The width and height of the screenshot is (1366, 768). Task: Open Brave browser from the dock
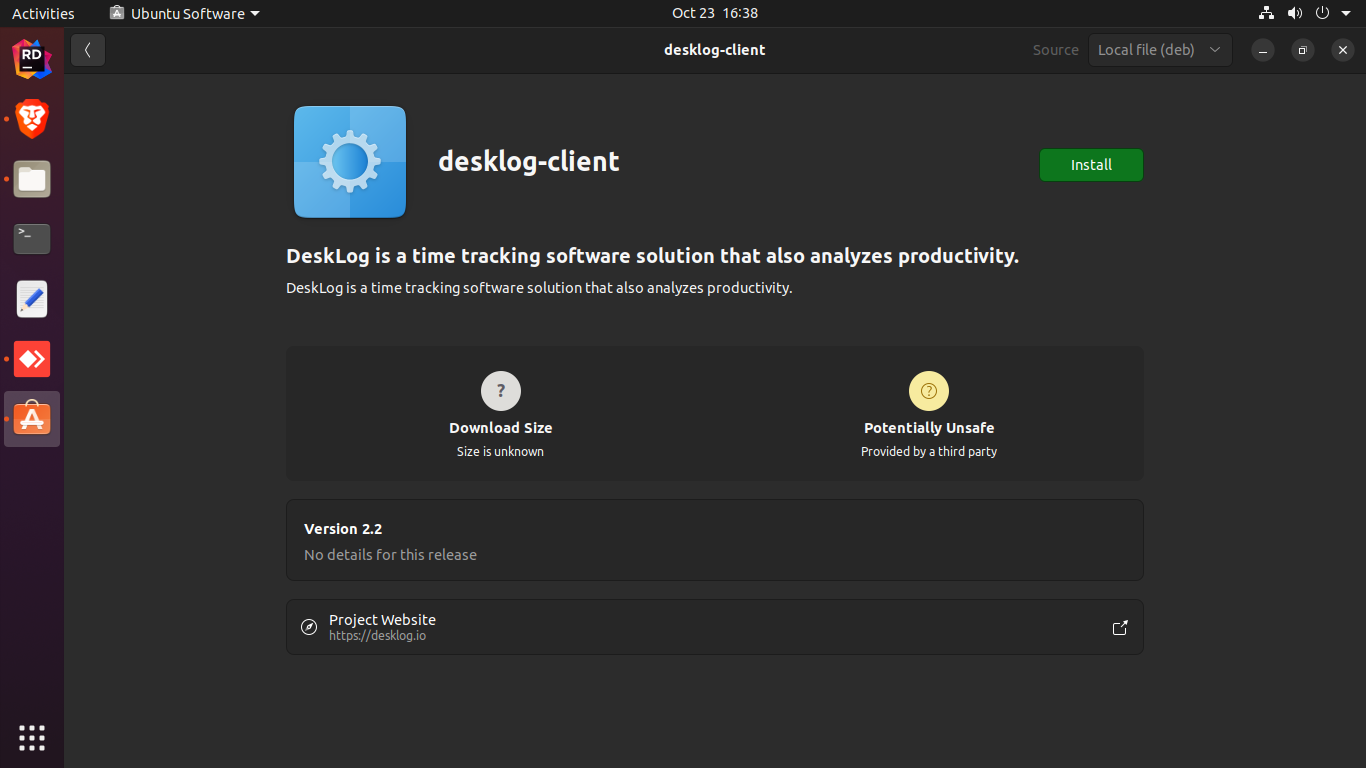(x=32, y=119)
